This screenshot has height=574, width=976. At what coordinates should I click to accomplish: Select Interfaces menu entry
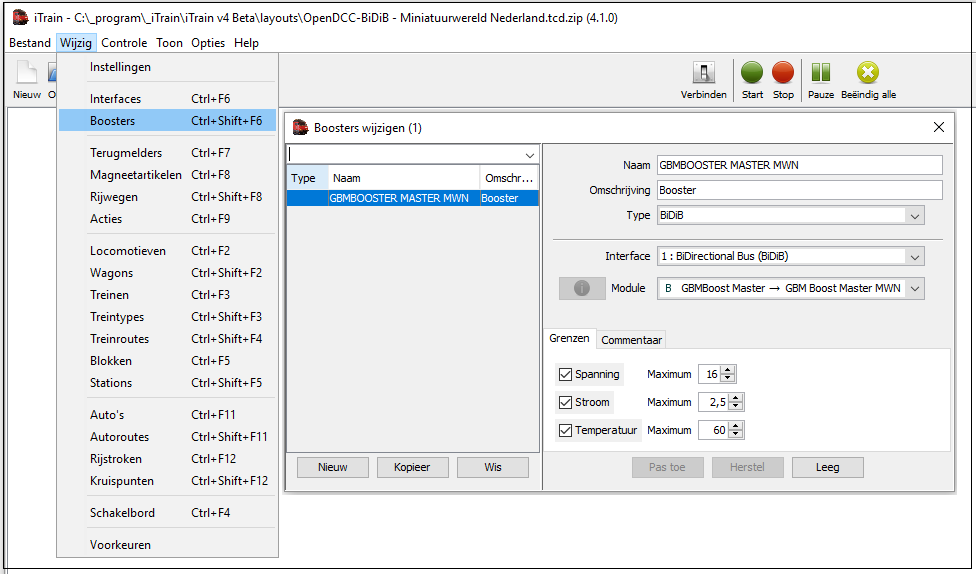(x=167, y=98)
